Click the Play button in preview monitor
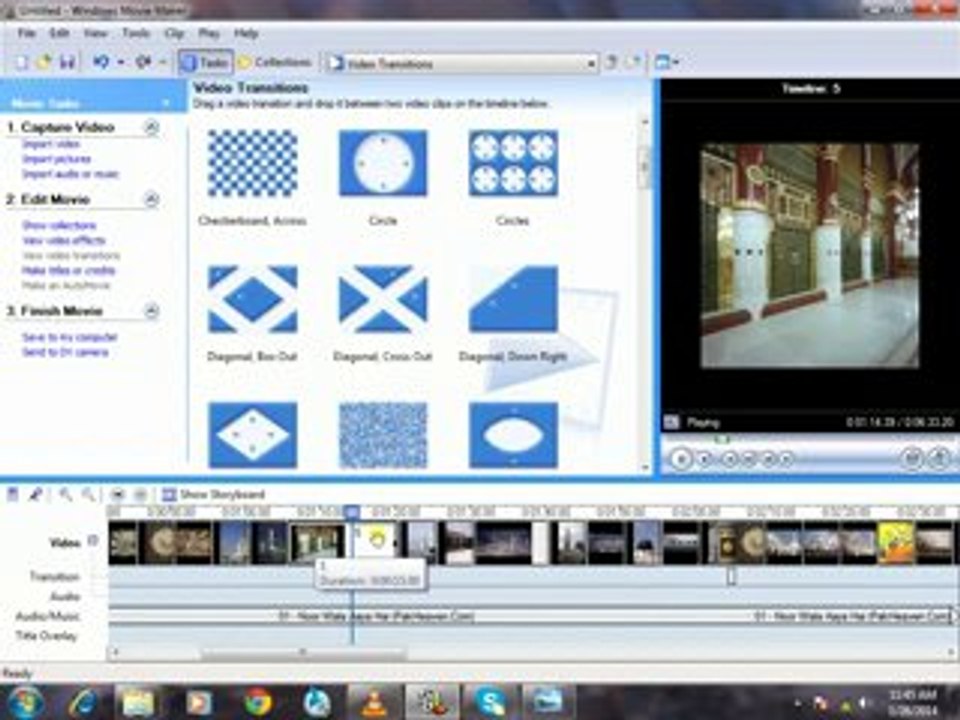This screenshot has width=960, height=720. point(681,459)
